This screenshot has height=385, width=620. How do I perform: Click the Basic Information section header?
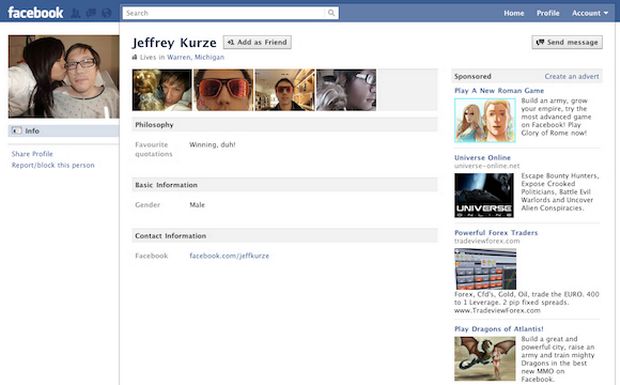click(x=285, y=185)
